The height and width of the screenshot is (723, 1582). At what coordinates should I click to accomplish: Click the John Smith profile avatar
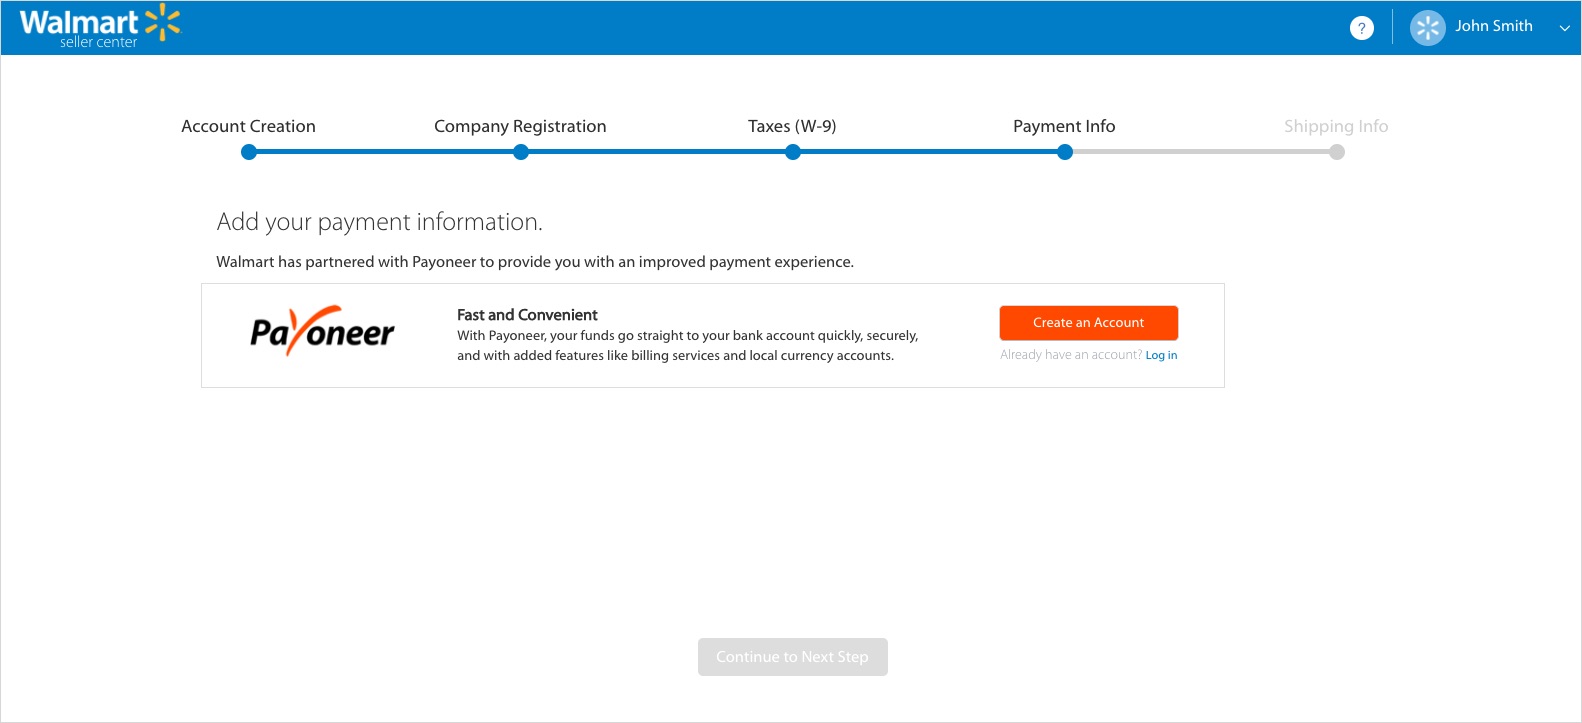(1427, 28)
